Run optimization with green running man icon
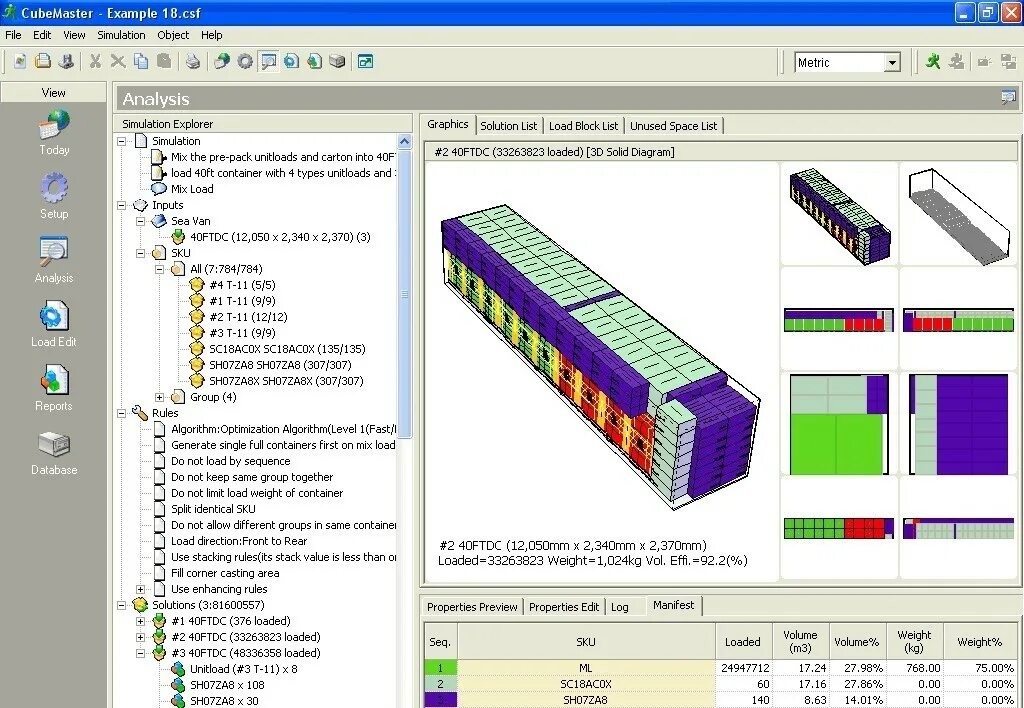Screen dimensions: 1024x708 (x=933, y=61)
